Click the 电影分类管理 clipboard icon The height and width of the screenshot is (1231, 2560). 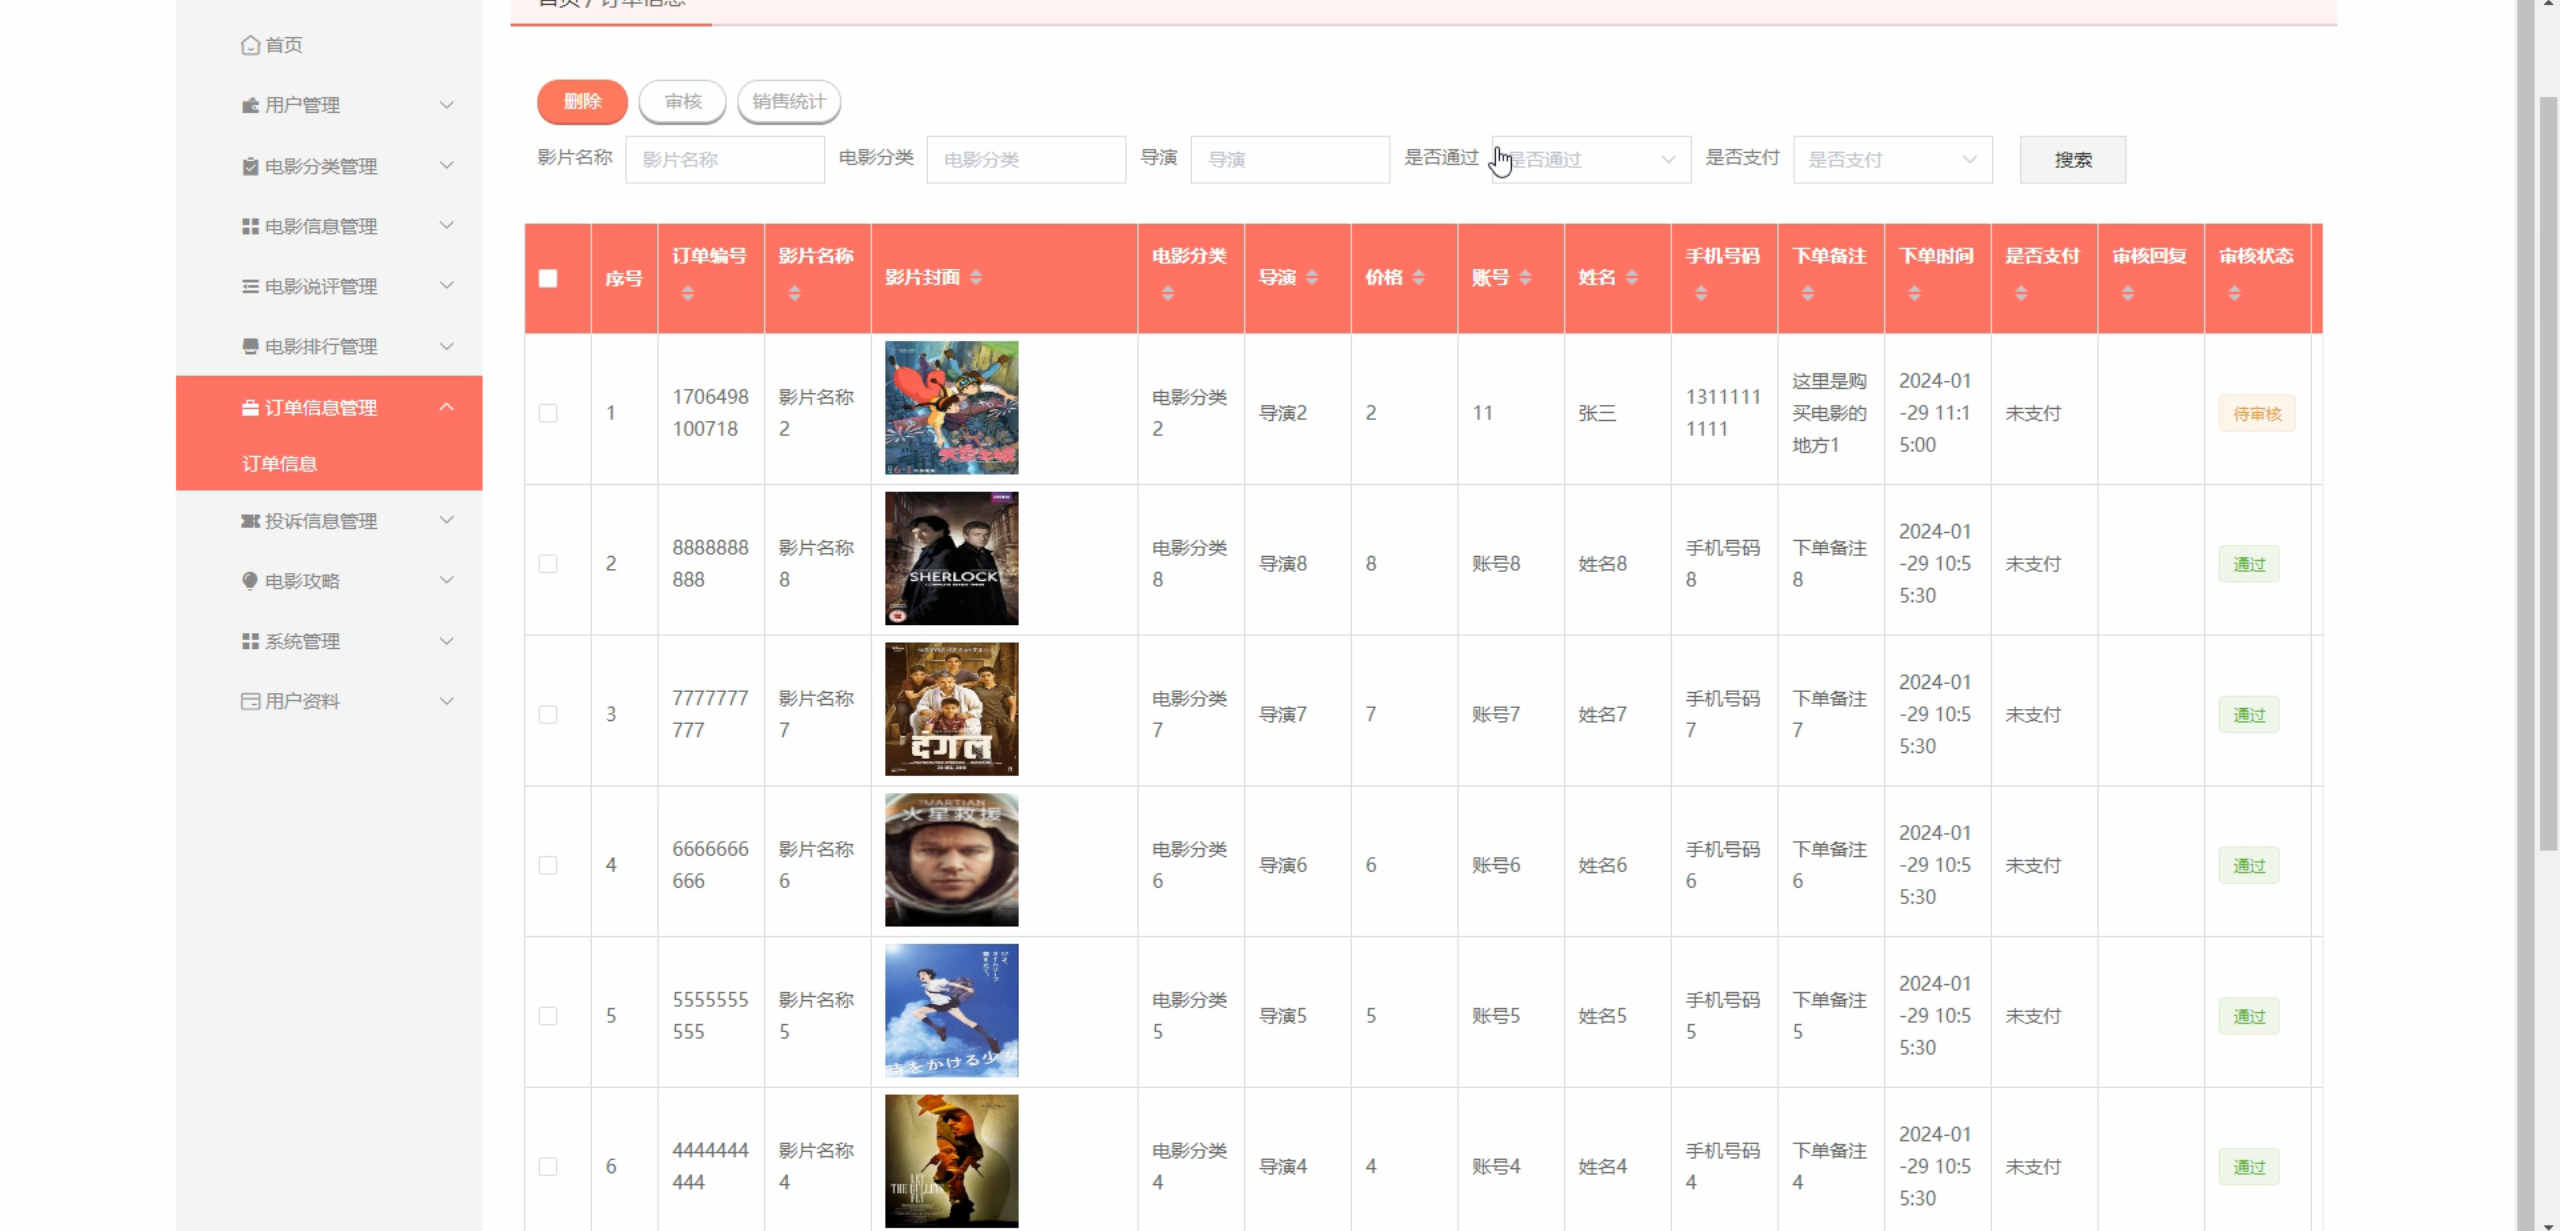pos(250,166)
